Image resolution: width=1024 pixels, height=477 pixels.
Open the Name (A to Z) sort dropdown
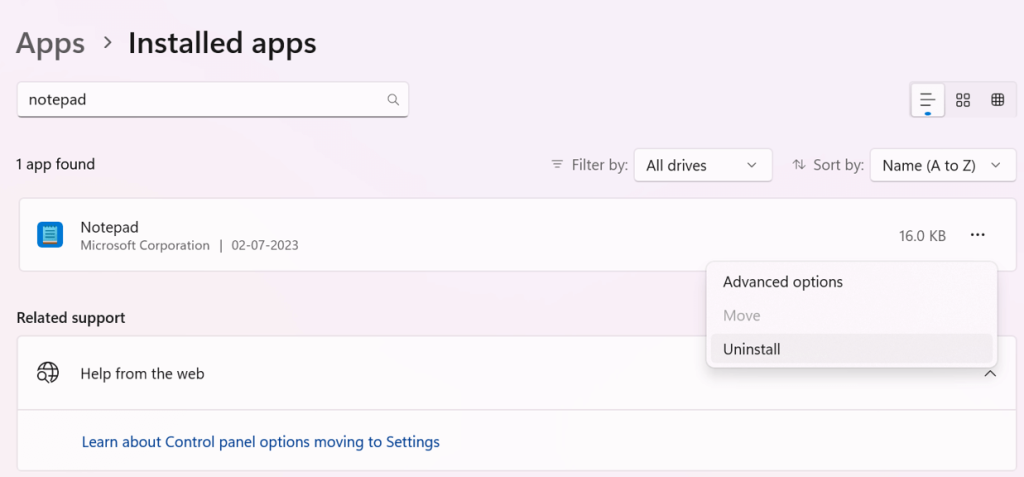(x=942, y=165)
